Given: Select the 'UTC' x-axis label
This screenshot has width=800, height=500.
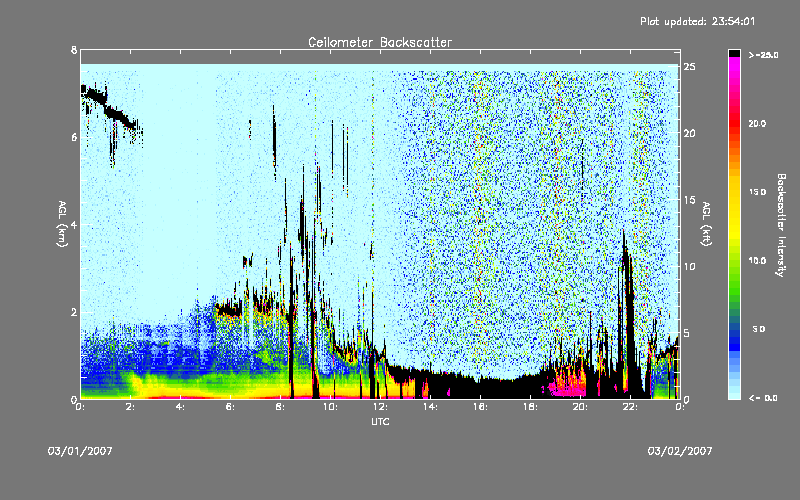Looking at the screenshot, I should pyautogui.click(x=380, y=422).
